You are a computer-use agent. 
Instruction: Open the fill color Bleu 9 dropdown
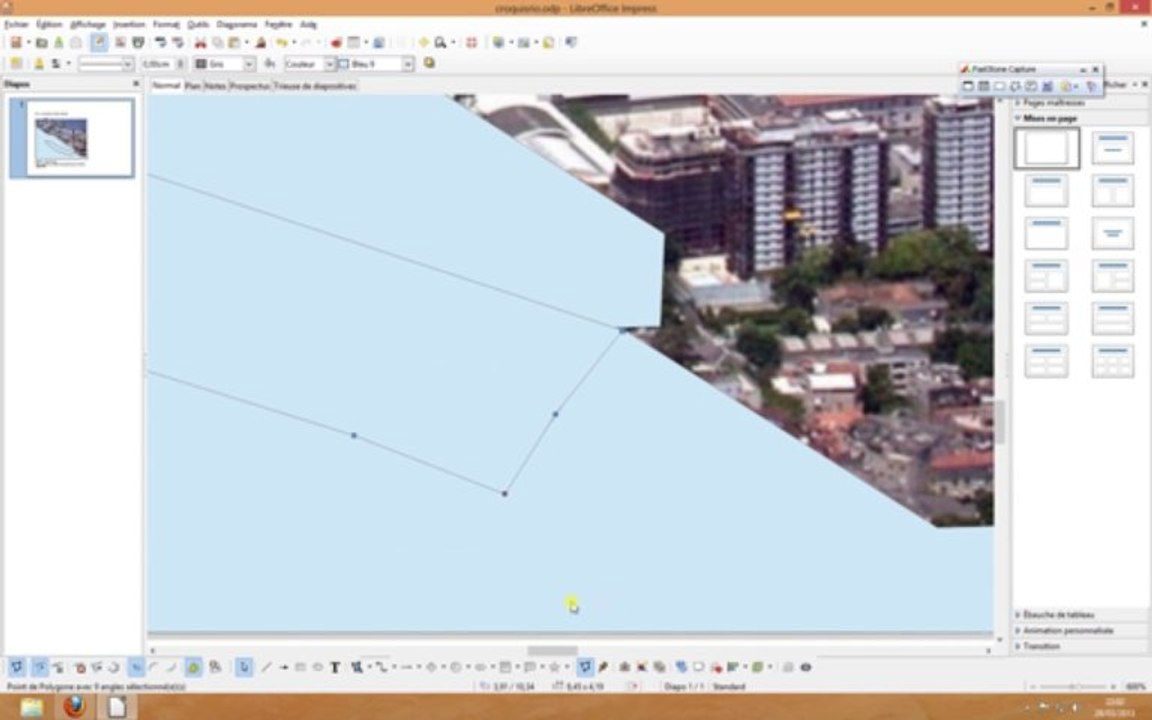tap(408, 64)
